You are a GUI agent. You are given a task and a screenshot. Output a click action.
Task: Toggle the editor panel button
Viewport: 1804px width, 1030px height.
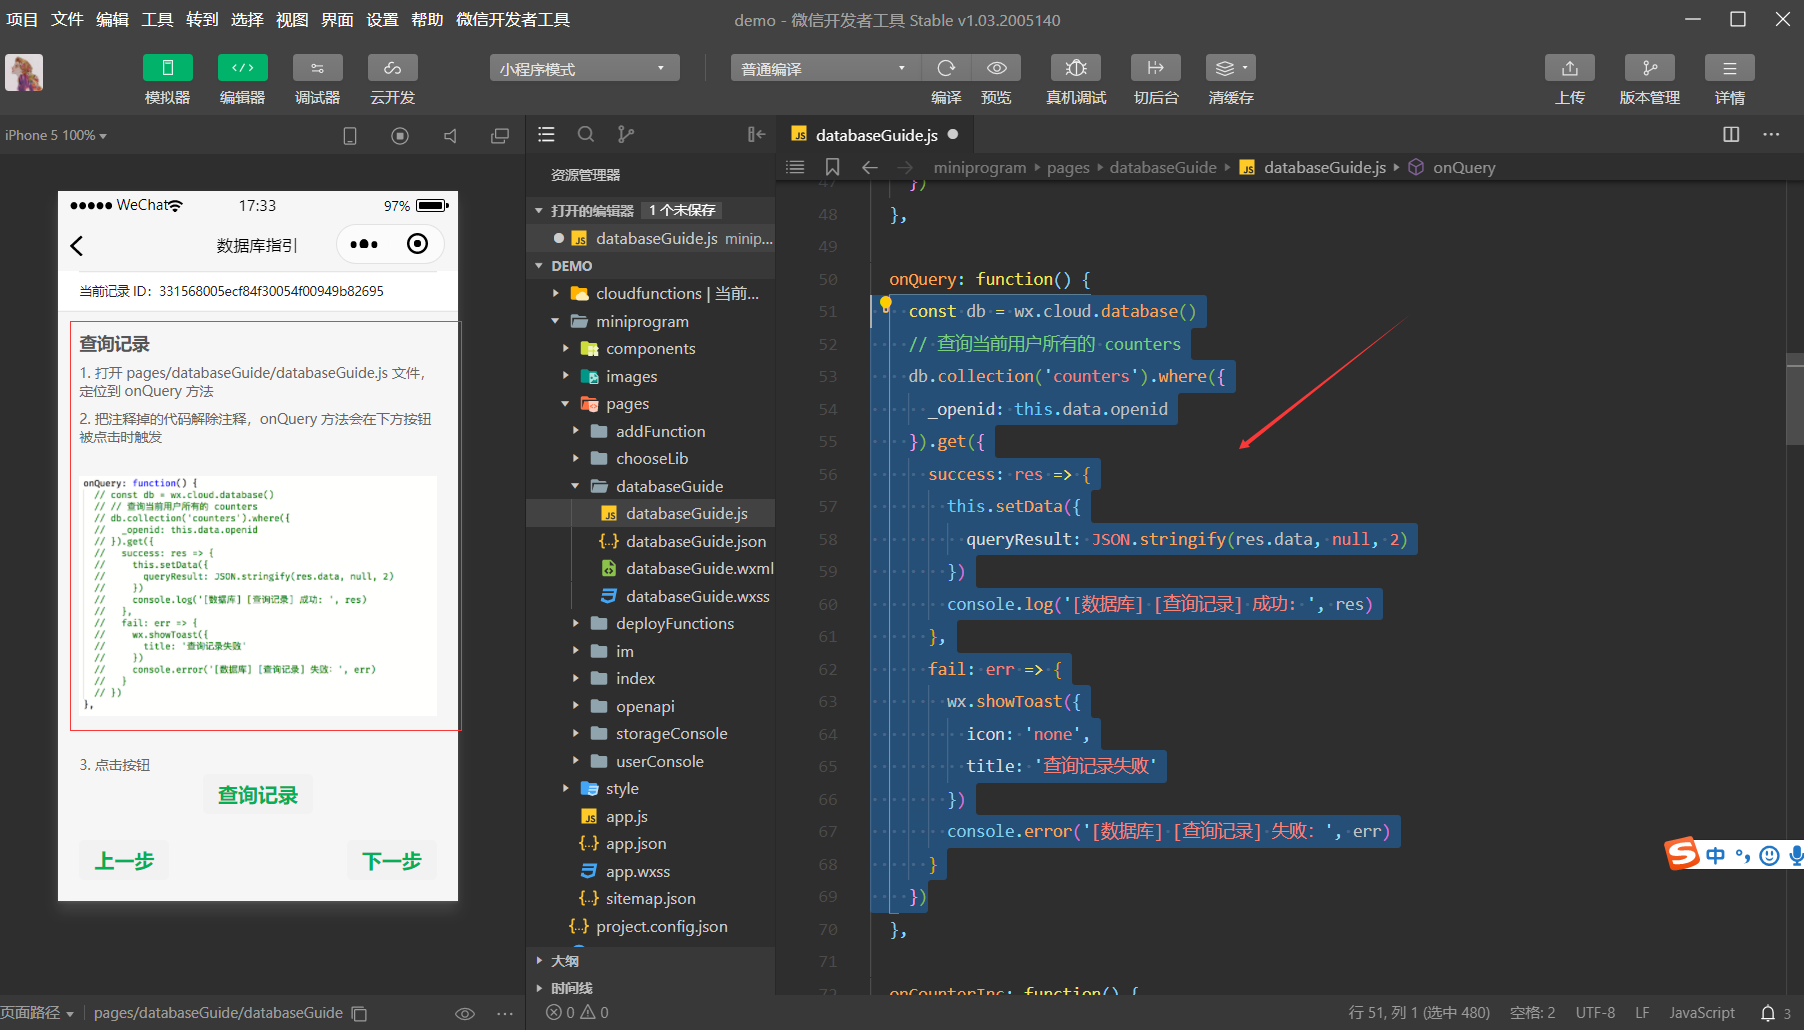tap(243, 68)
